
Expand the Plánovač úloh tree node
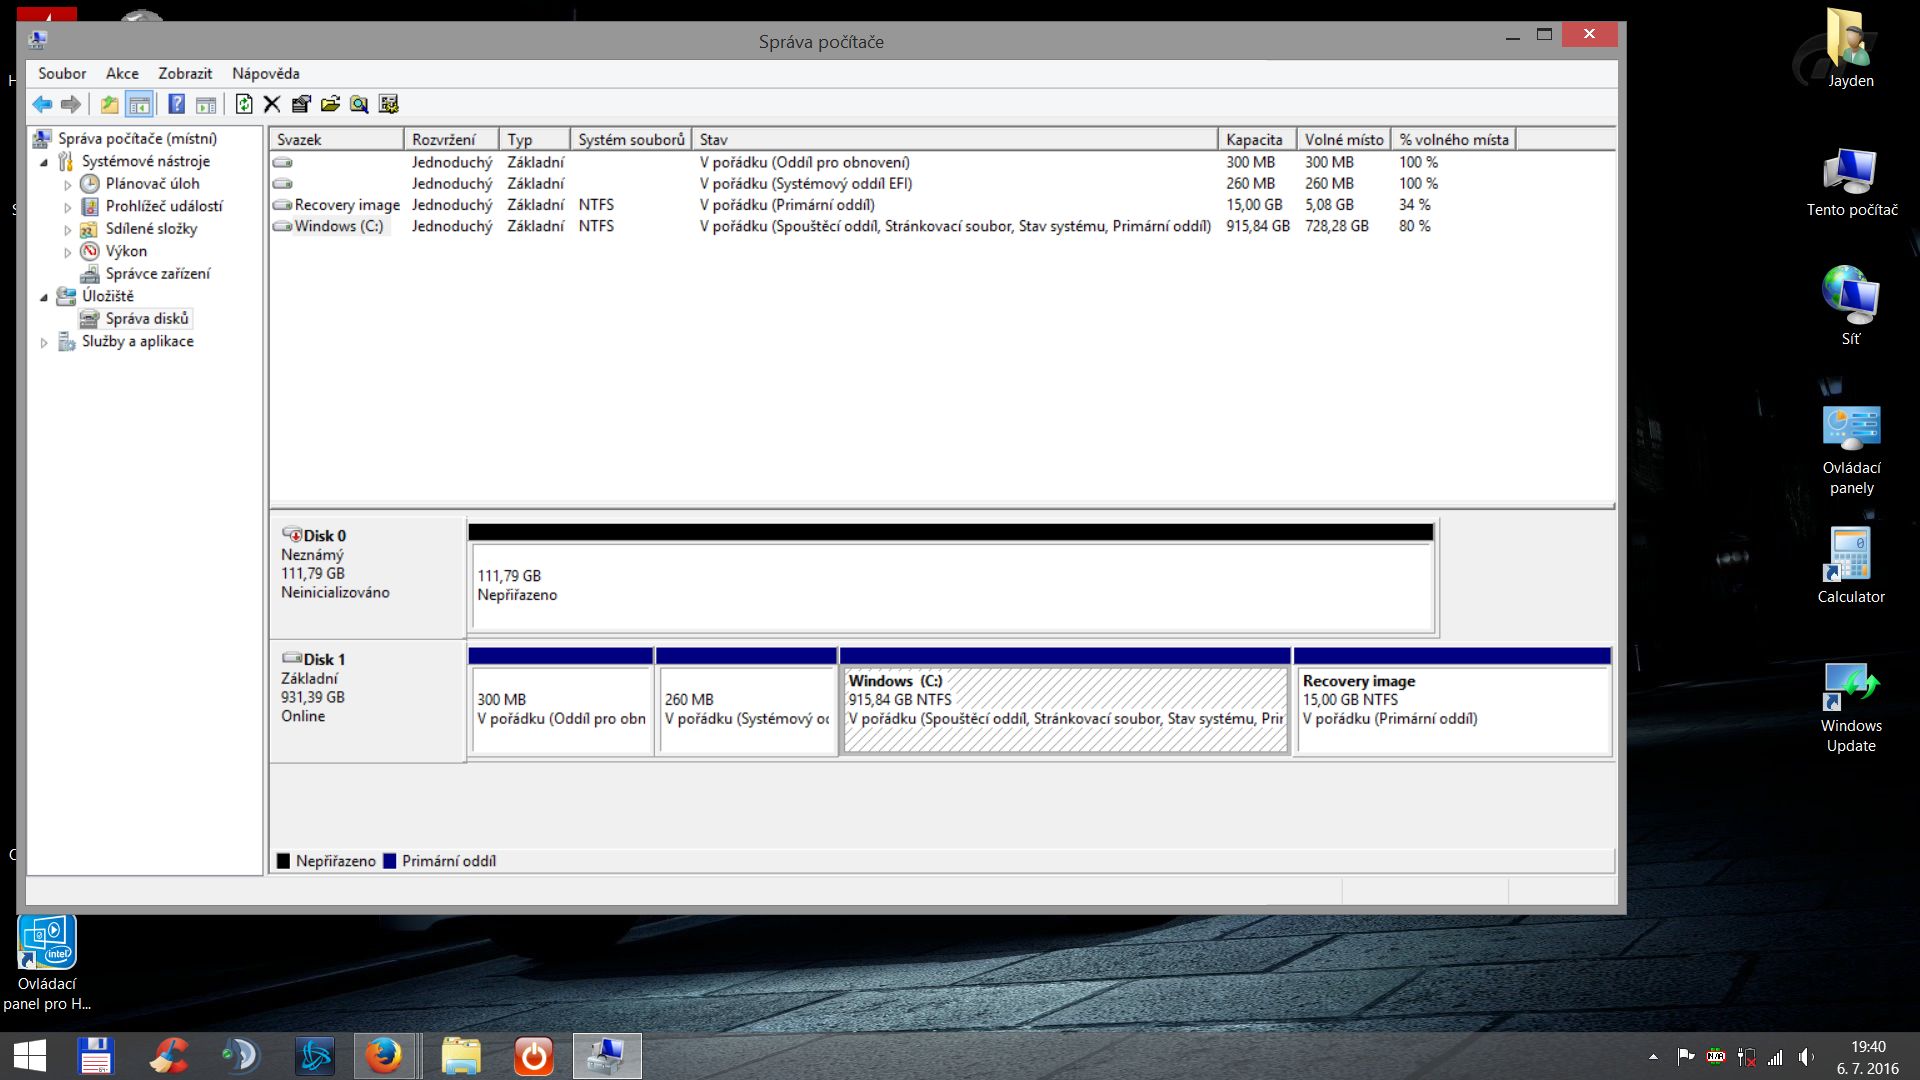click(68, 185)
